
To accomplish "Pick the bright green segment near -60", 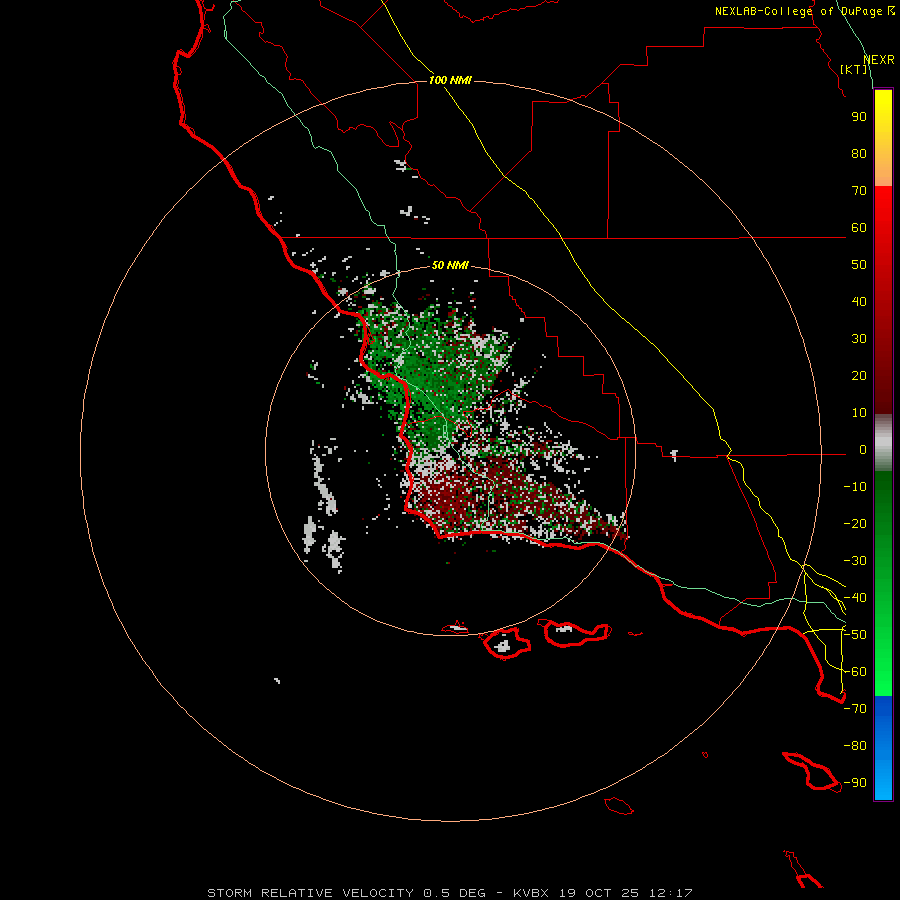I will 883,672.
